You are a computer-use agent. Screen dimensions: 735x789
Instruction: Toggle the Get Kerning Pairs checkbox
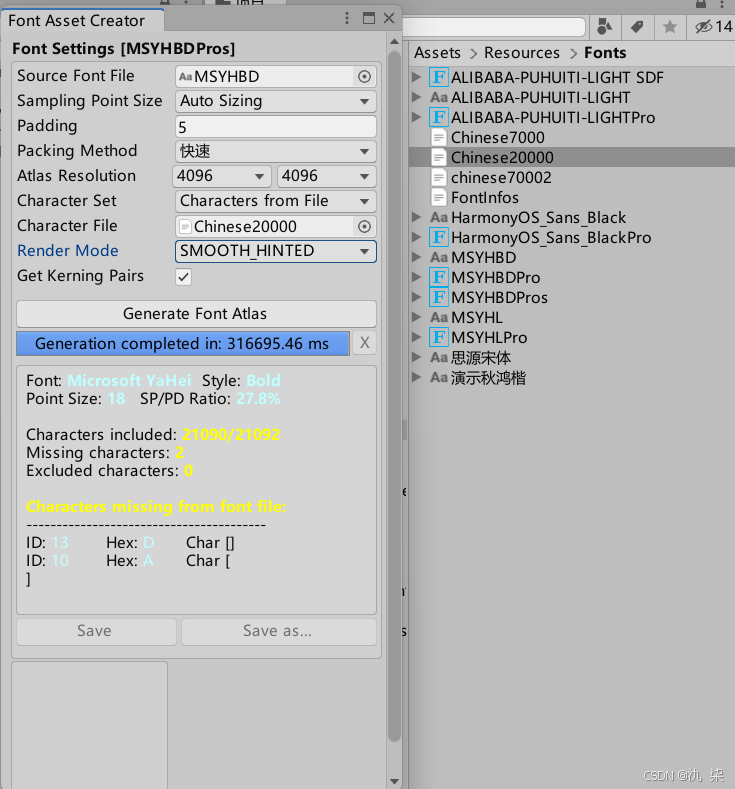[x=184, y=277]
